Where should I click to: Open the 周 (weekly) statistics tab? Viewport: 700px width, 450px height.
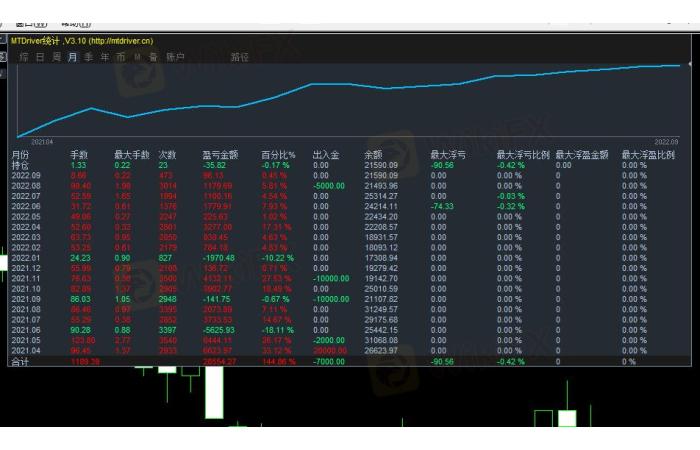56,57
